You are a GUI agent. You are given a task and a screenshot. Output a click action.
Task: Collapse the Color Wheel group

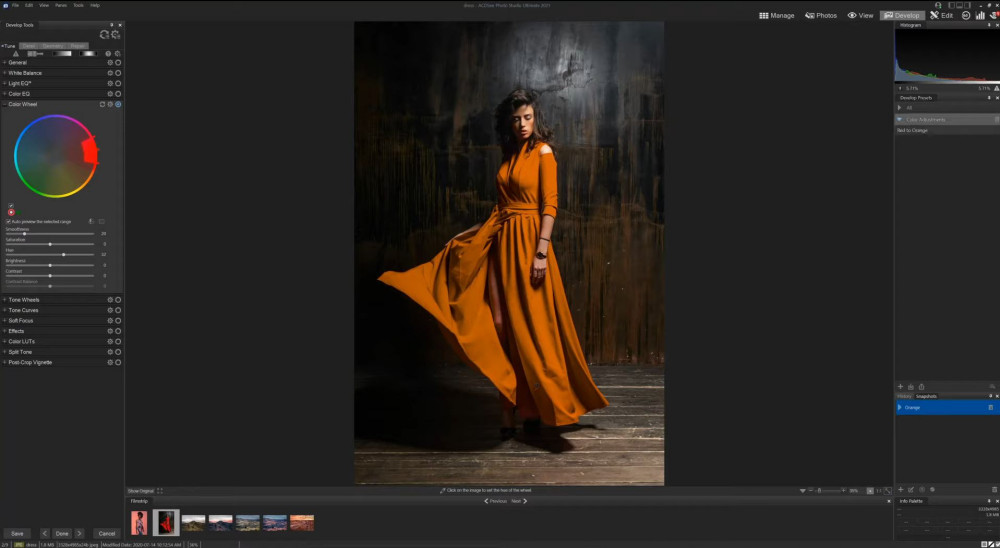(4, 104)
